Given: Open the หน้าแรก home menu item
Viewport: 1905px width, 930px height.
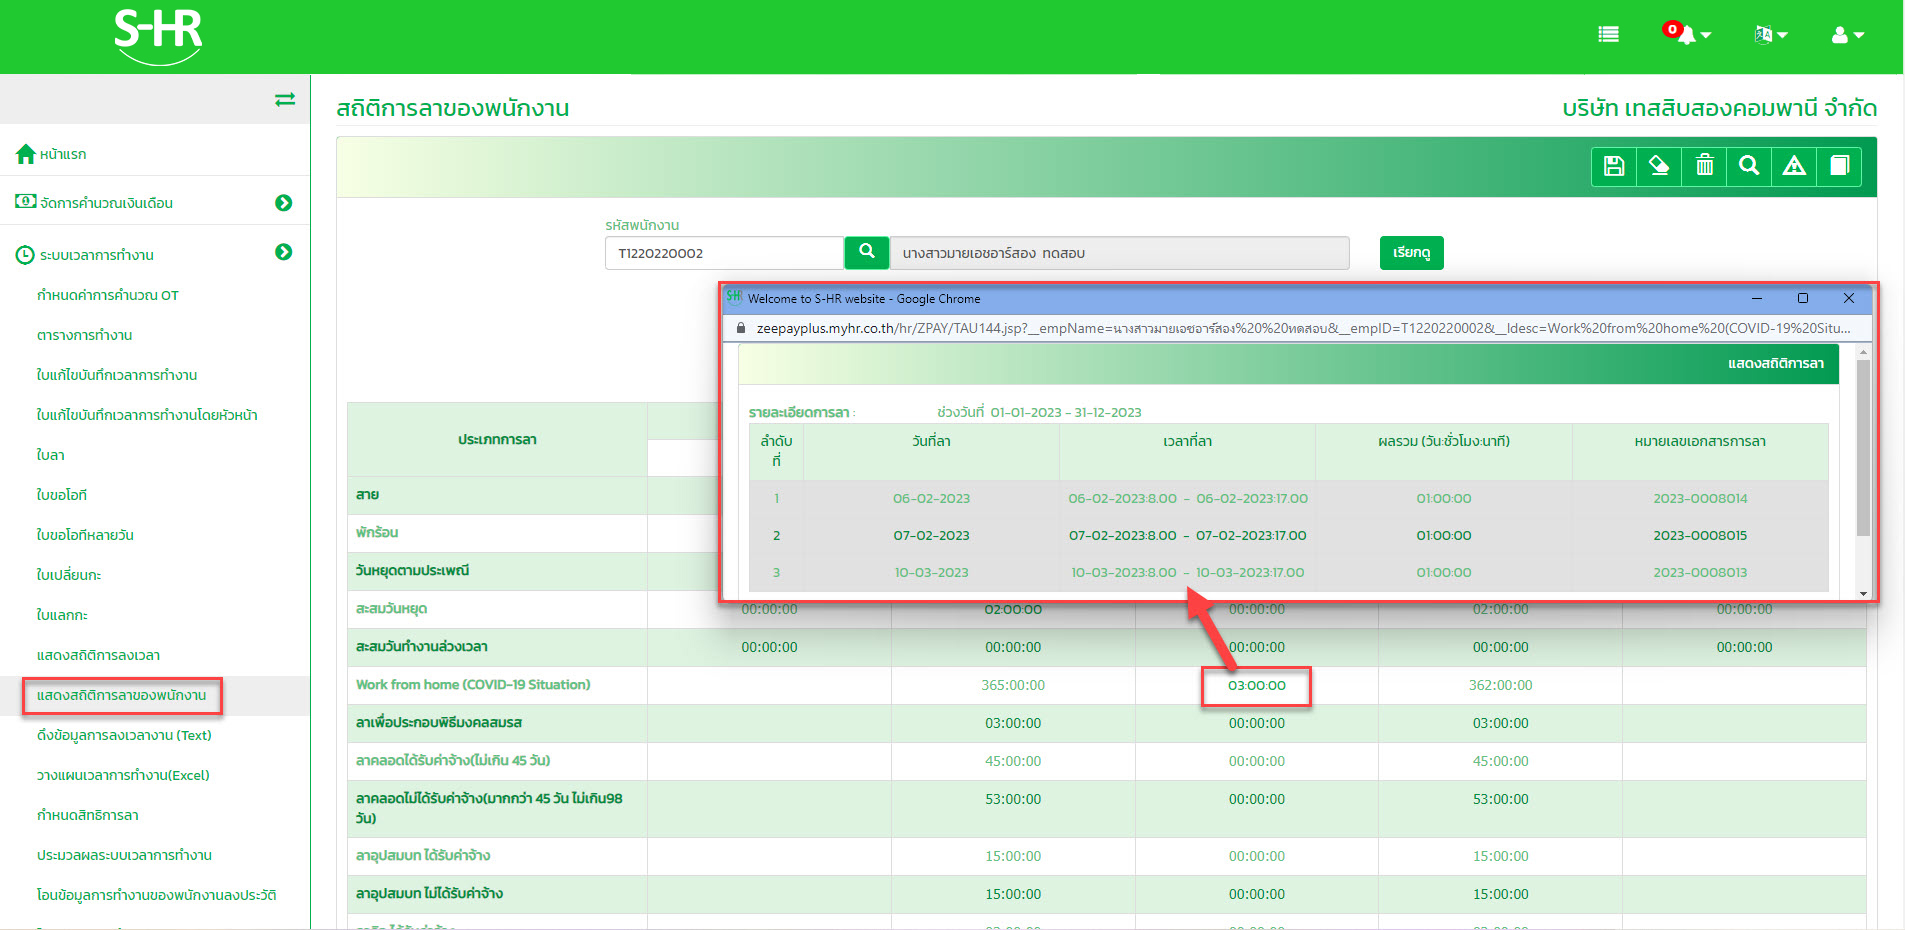Looking at the screenshot, I should click(62, 154).
